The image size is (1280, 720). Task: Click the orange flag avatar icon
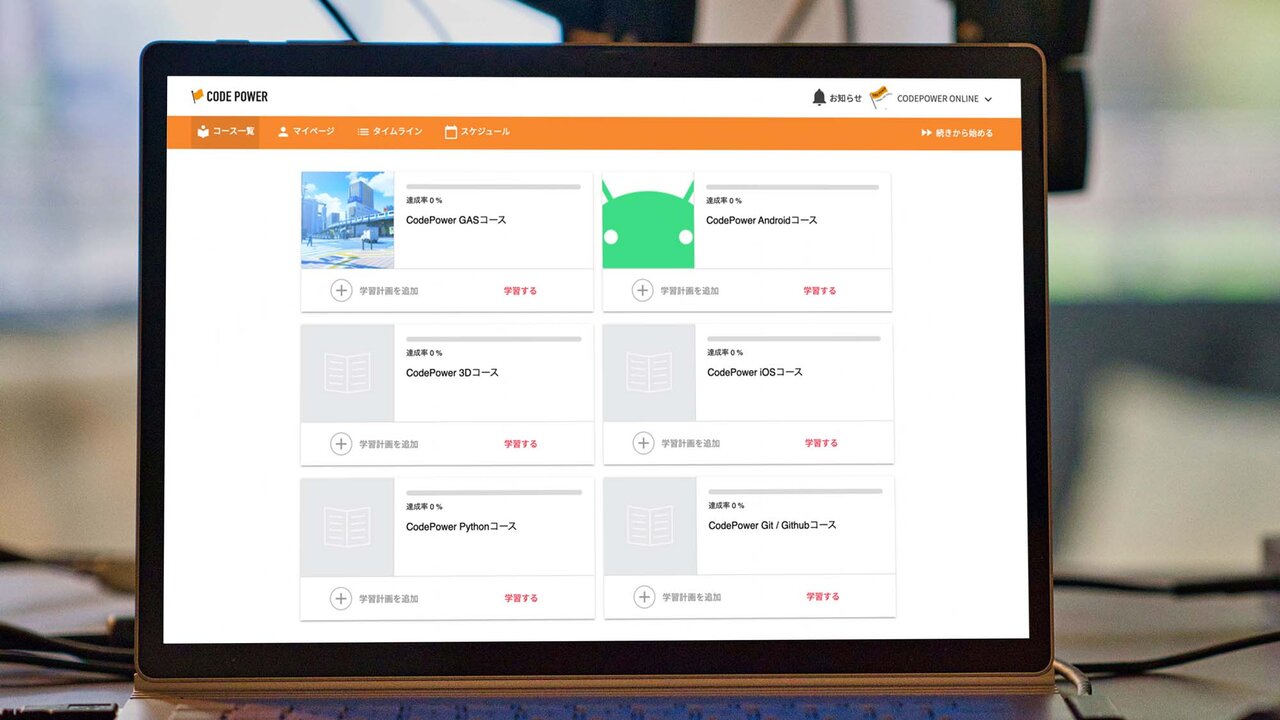click(x=880, y=97)
